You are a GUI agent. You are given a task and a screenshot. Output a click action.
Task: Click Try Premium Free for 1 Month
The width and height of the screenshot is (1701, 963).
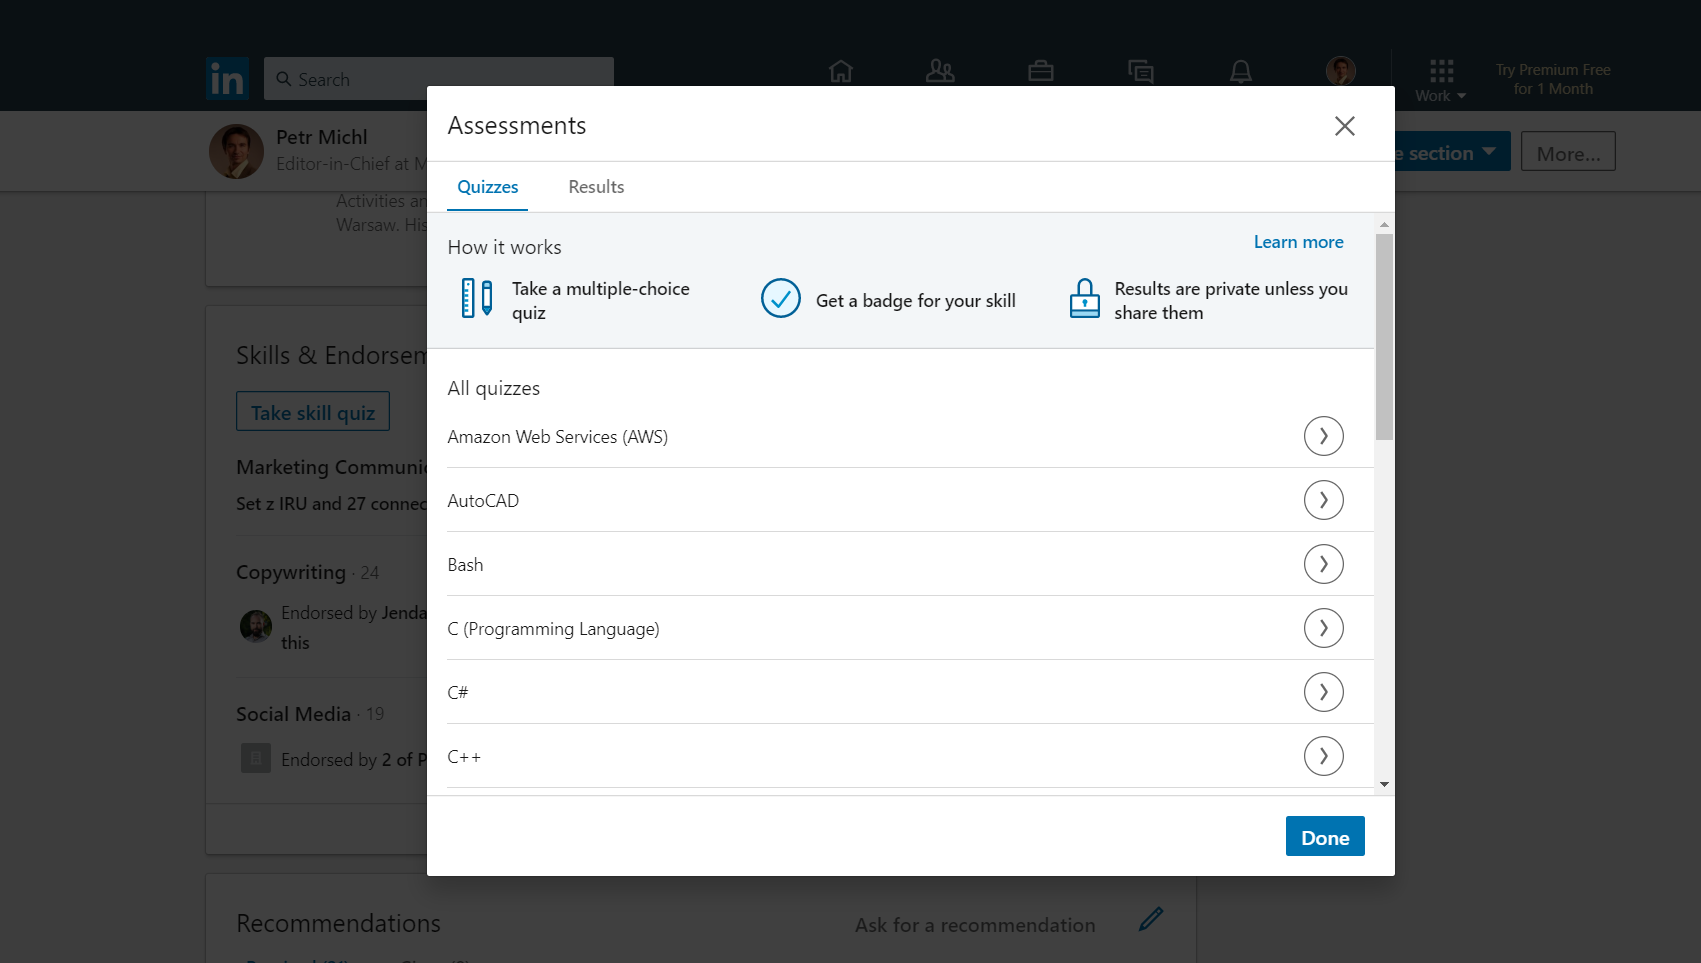click(x=1553, y=79)
